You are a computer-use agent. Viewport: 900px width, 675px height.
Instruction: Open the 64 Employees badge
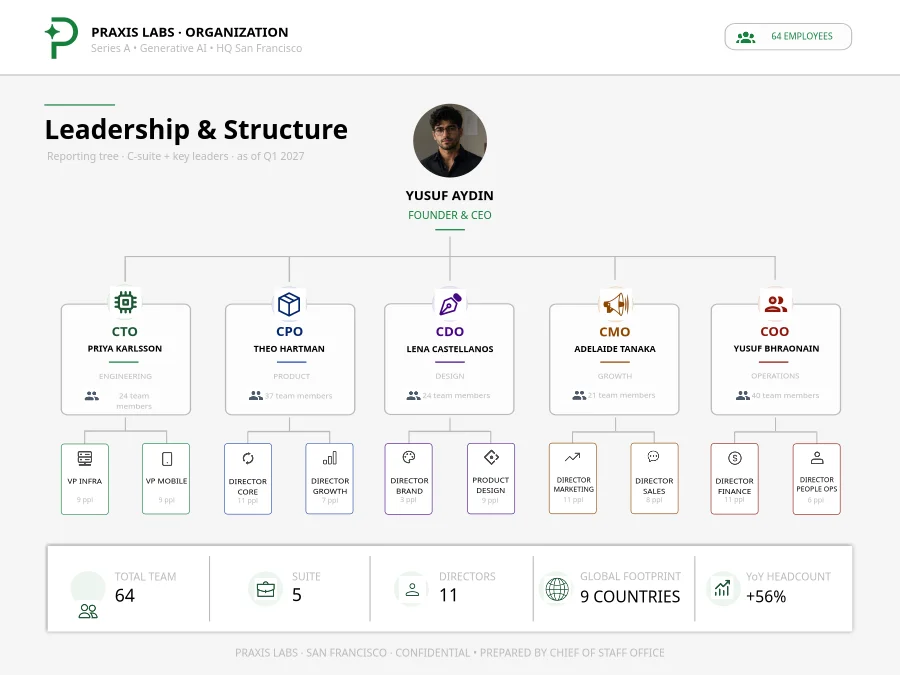click(x=788, y=37)
